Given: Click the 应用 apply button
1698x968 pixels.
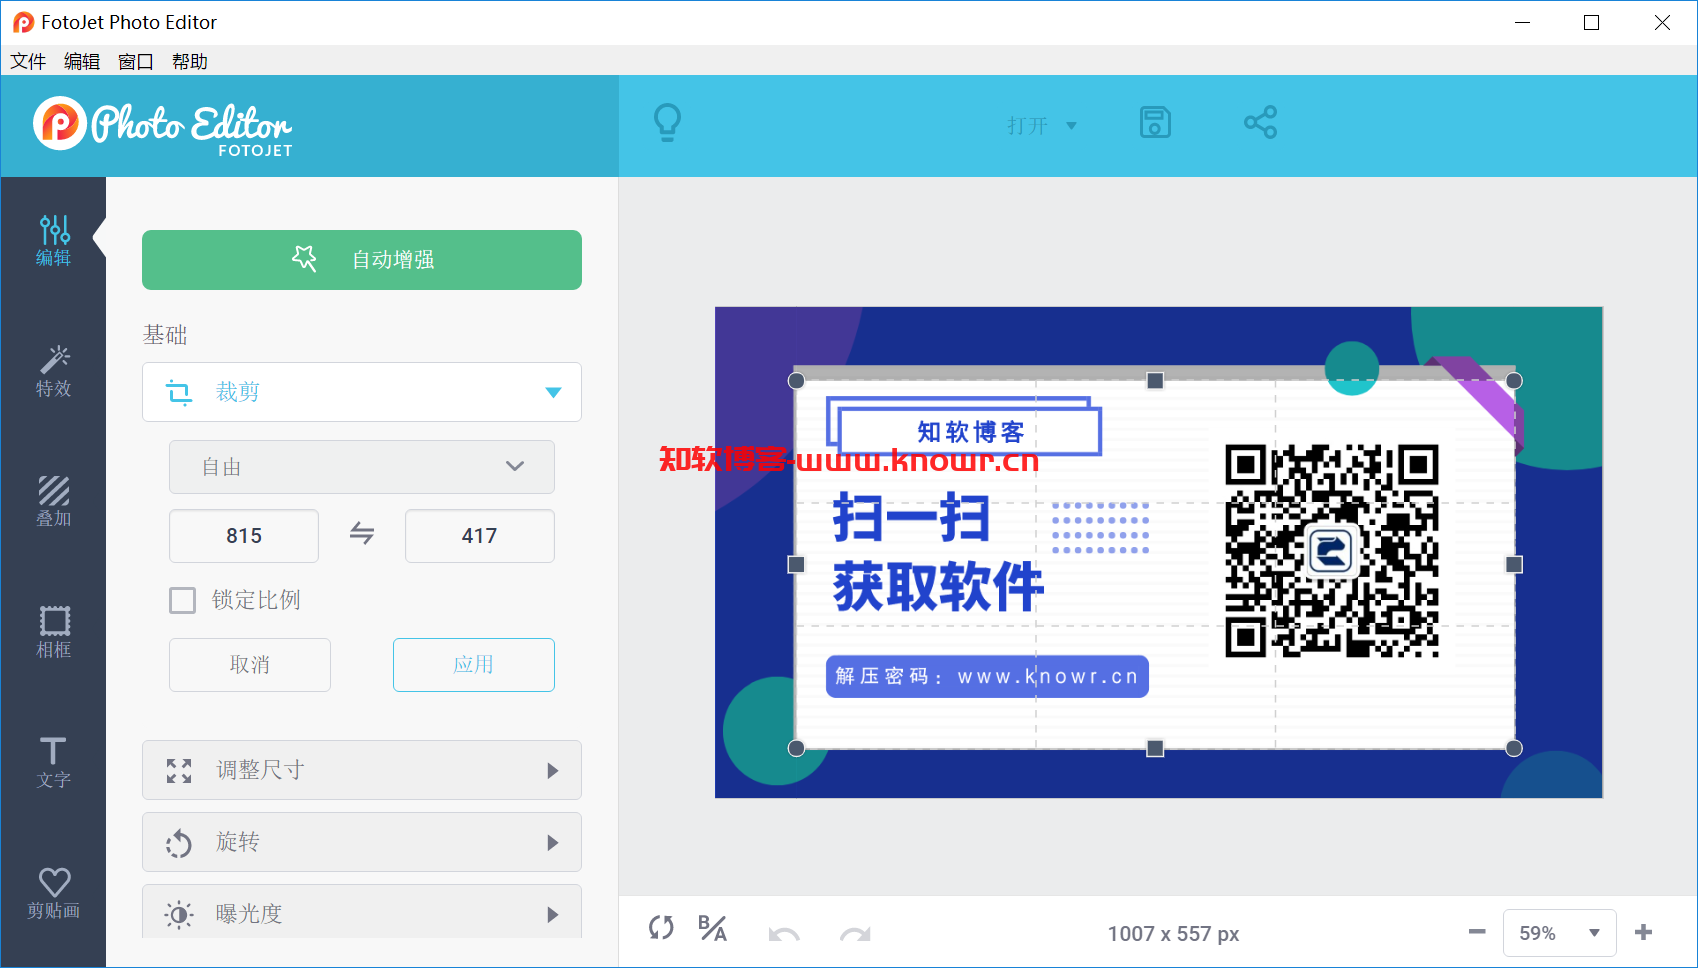Looking at the screenshot, I should 474,665.
